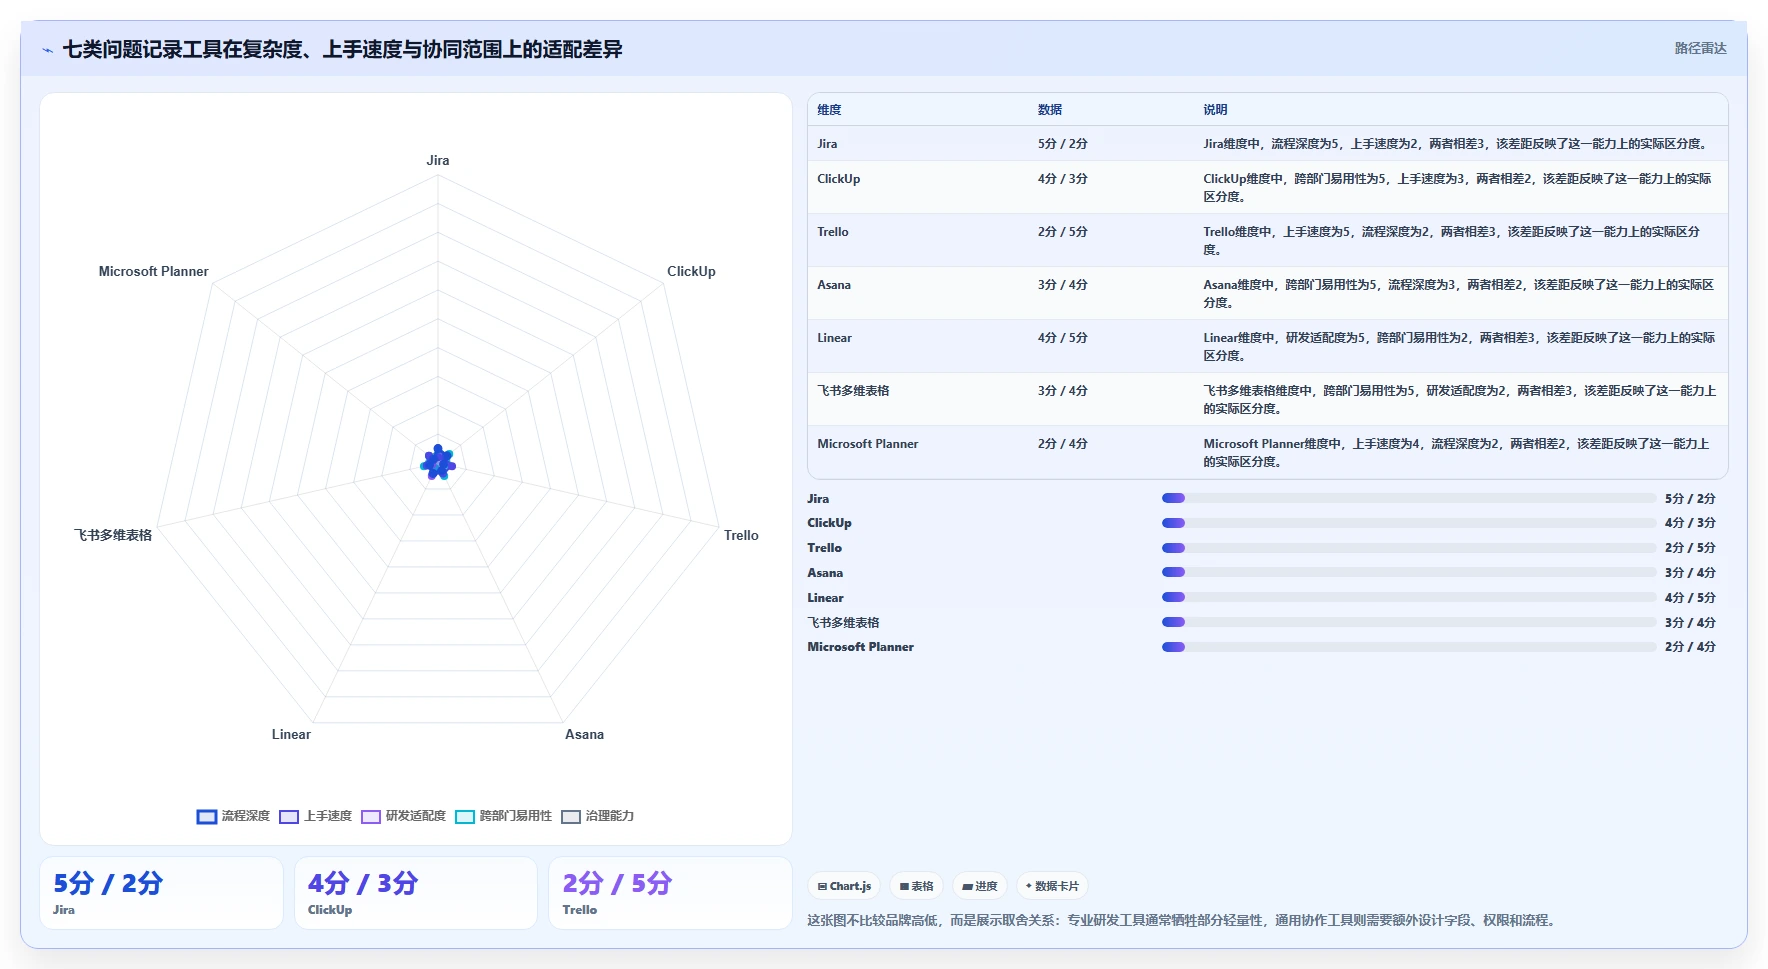Select the ClickUp row in the table
The width and height of the screenshot is (1768, 969).
(x=1267, y=188)
